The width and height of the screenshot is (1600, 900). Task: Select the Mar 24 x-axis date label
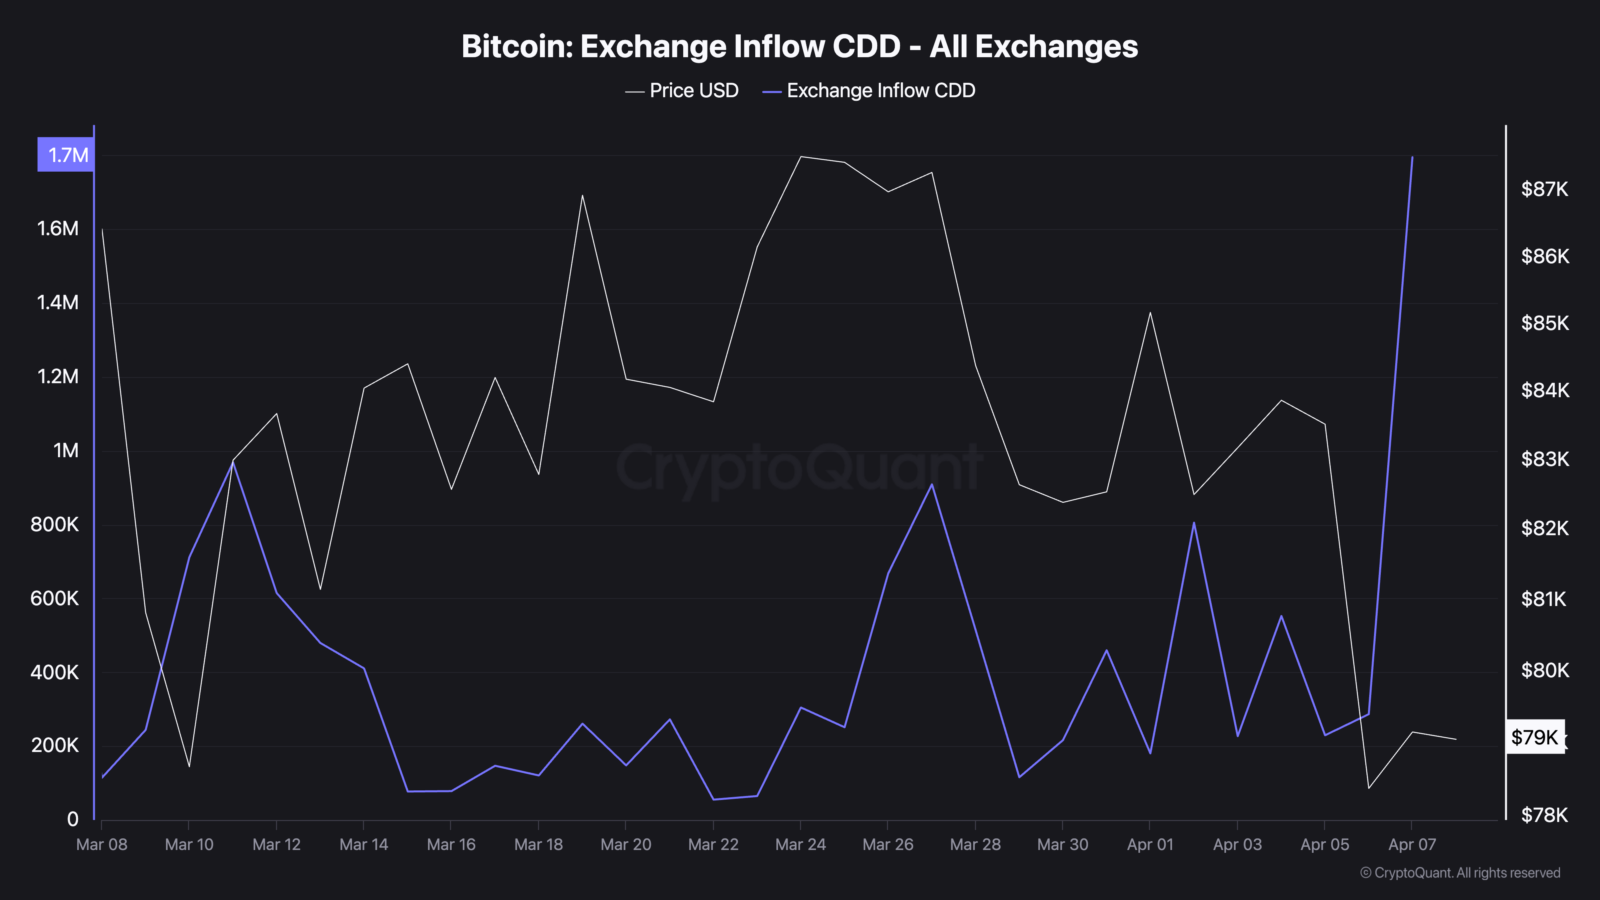click(x=801, y=845)
